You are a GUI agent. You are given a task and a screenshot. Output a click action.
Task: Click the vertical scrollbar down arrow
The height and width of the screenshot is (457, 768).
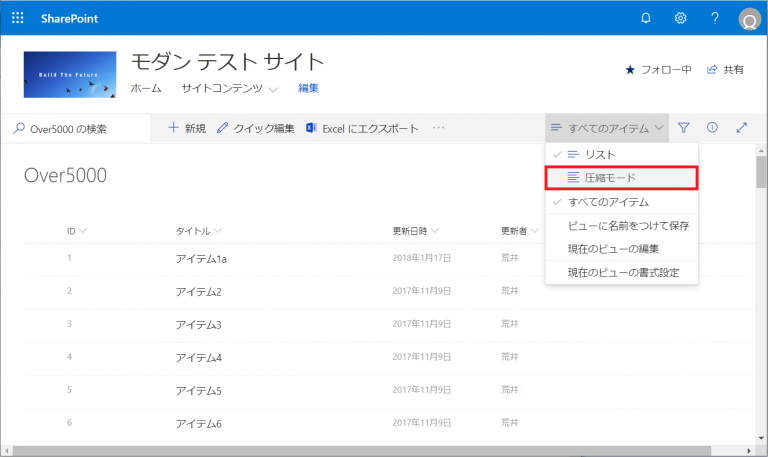click(761, 438)
